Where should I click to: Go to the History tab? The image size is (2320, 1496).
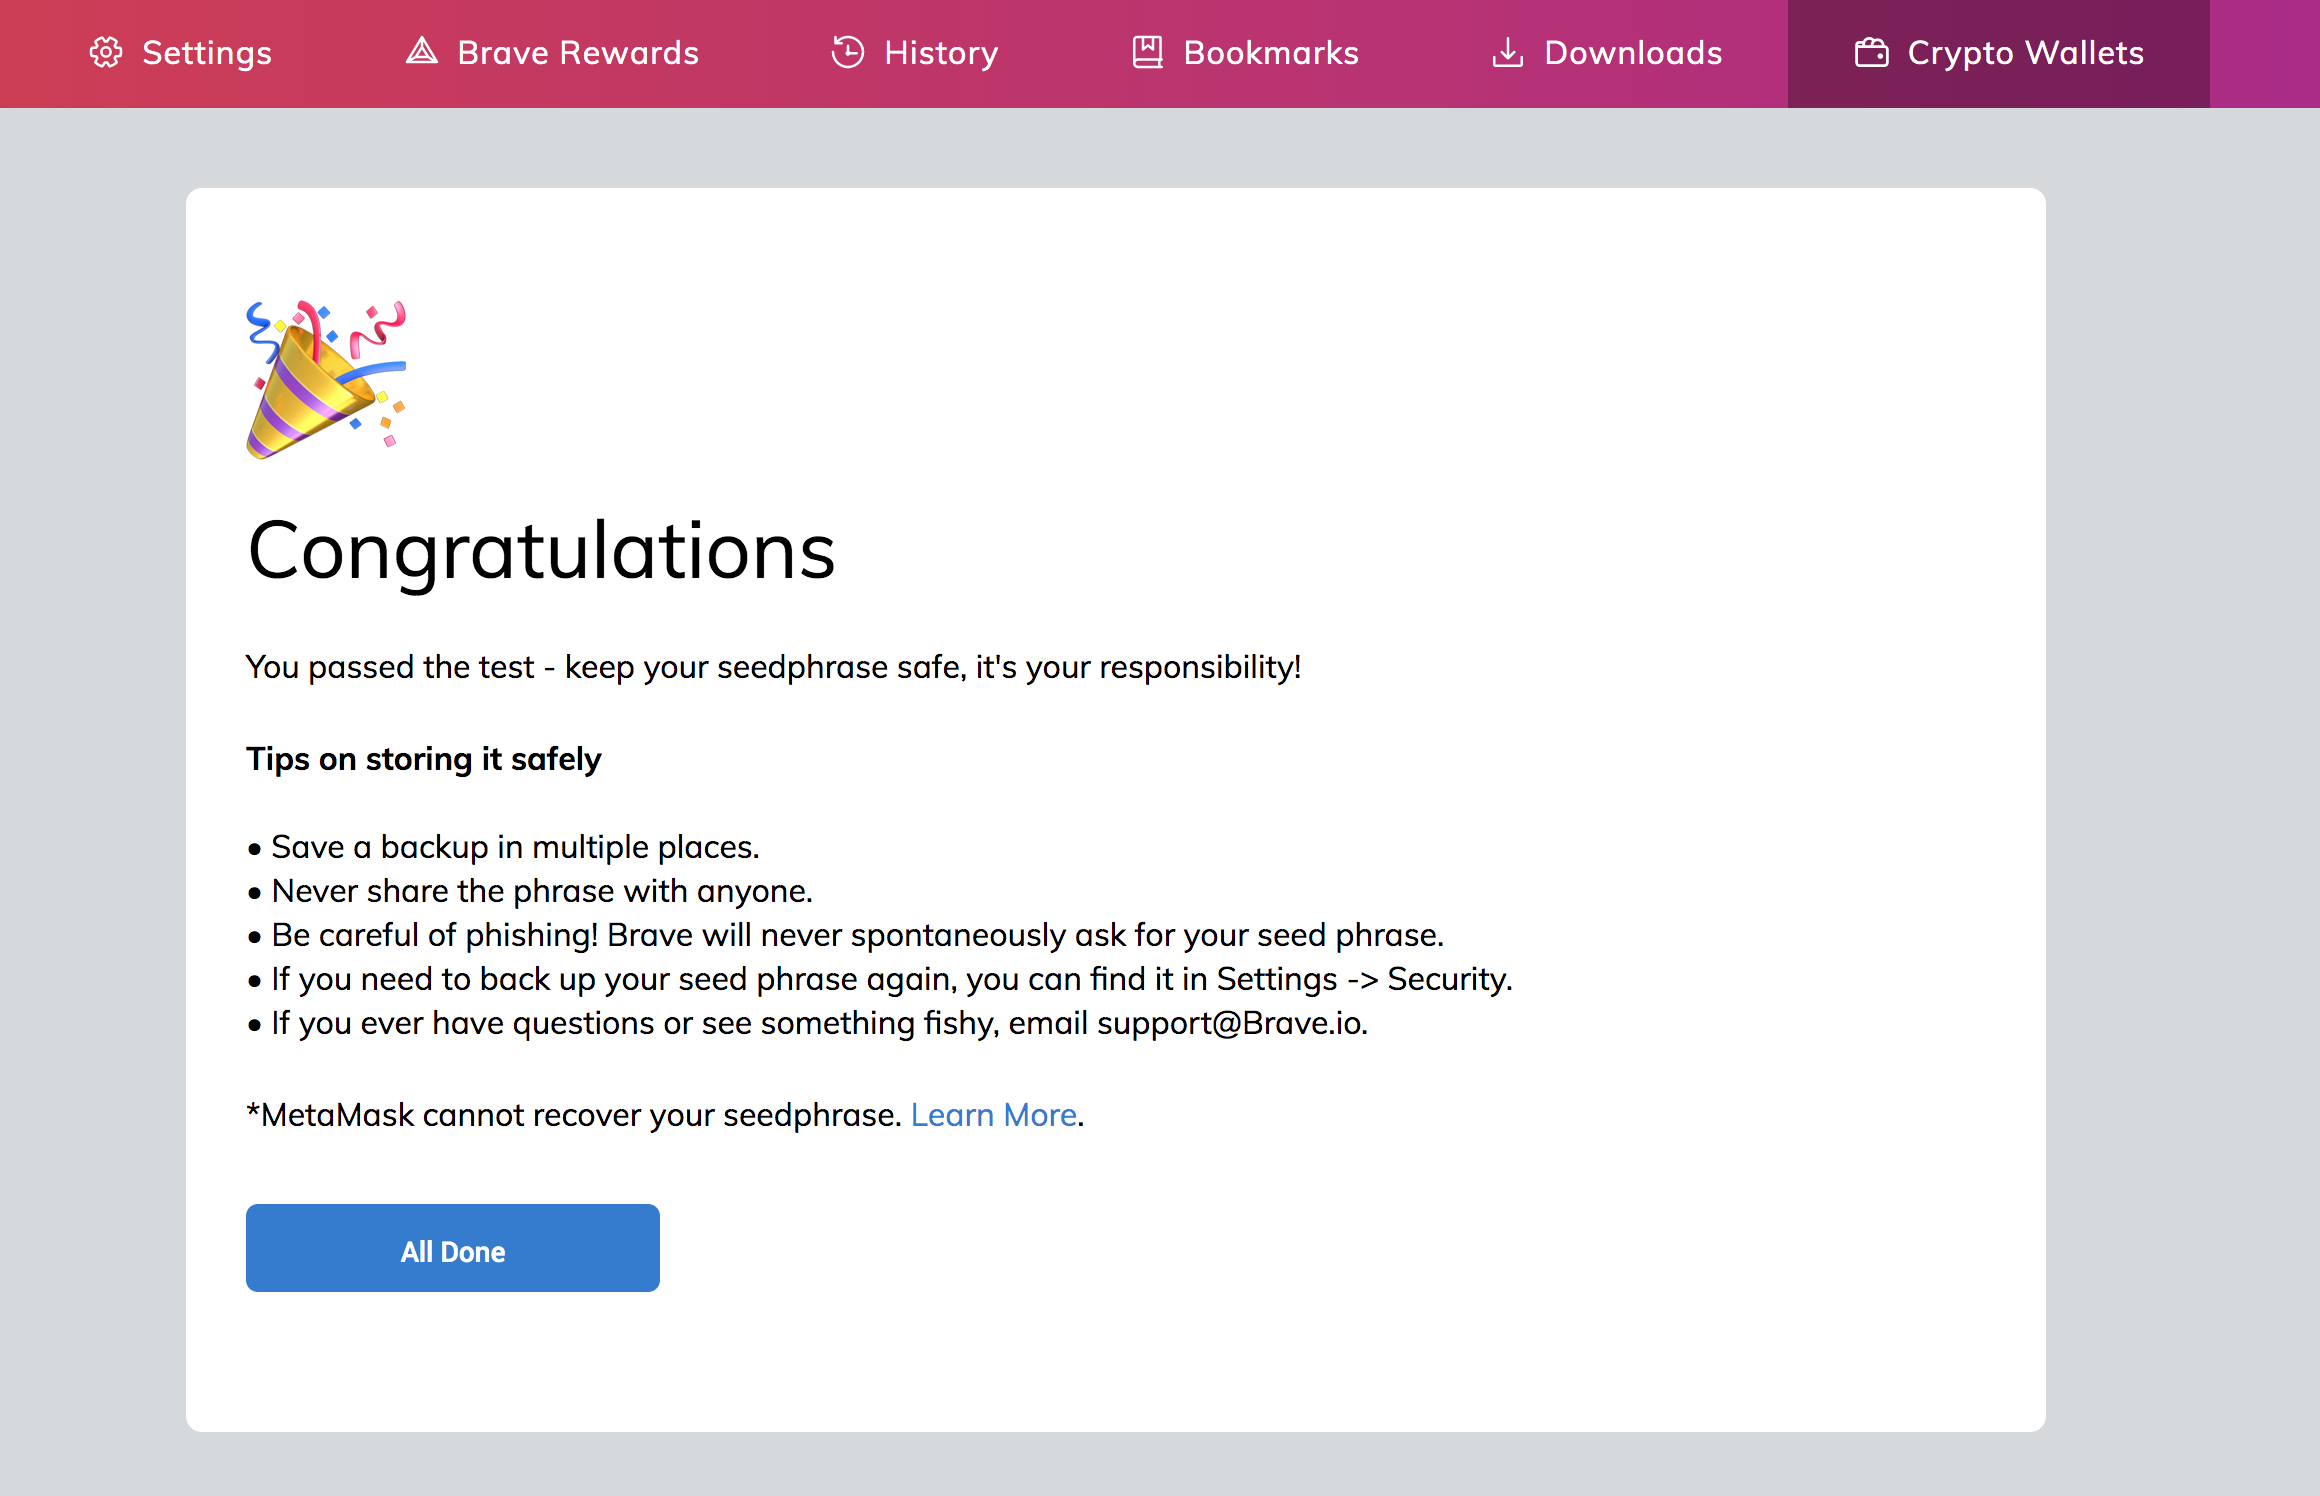point(941,53)
